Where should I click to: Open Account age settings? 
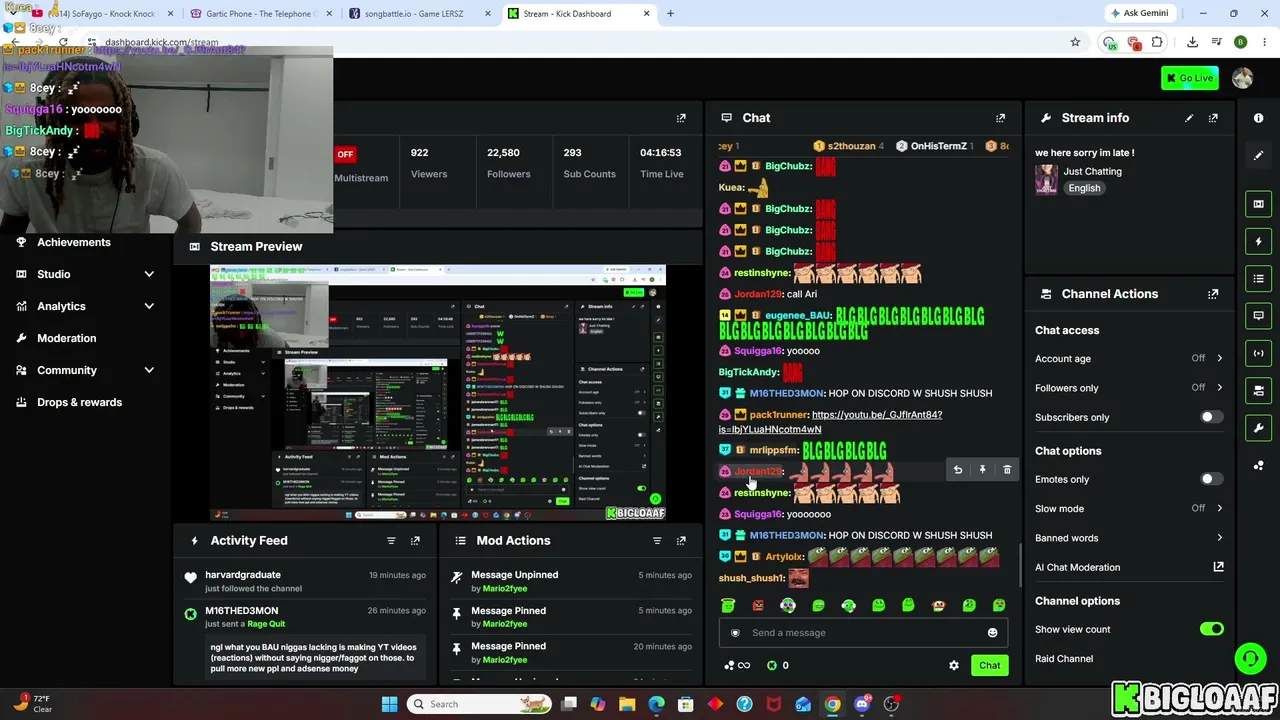coord(1129,358)
